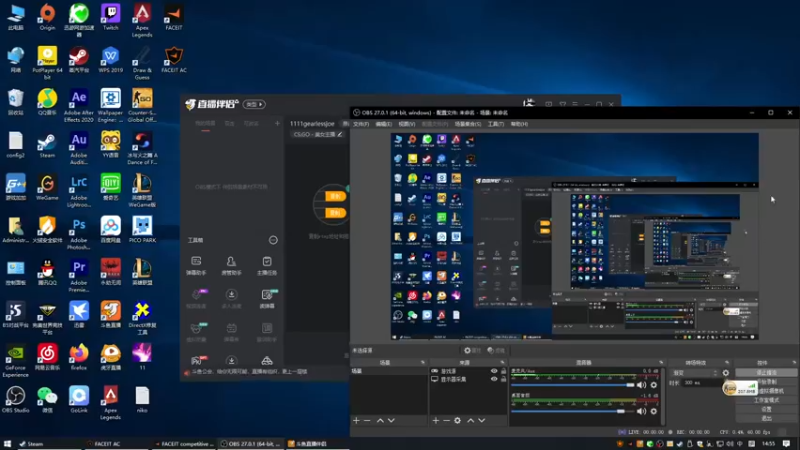Select the niko file icon
The width and height of the screenshot is (800, 450).
tap(142, 399)
